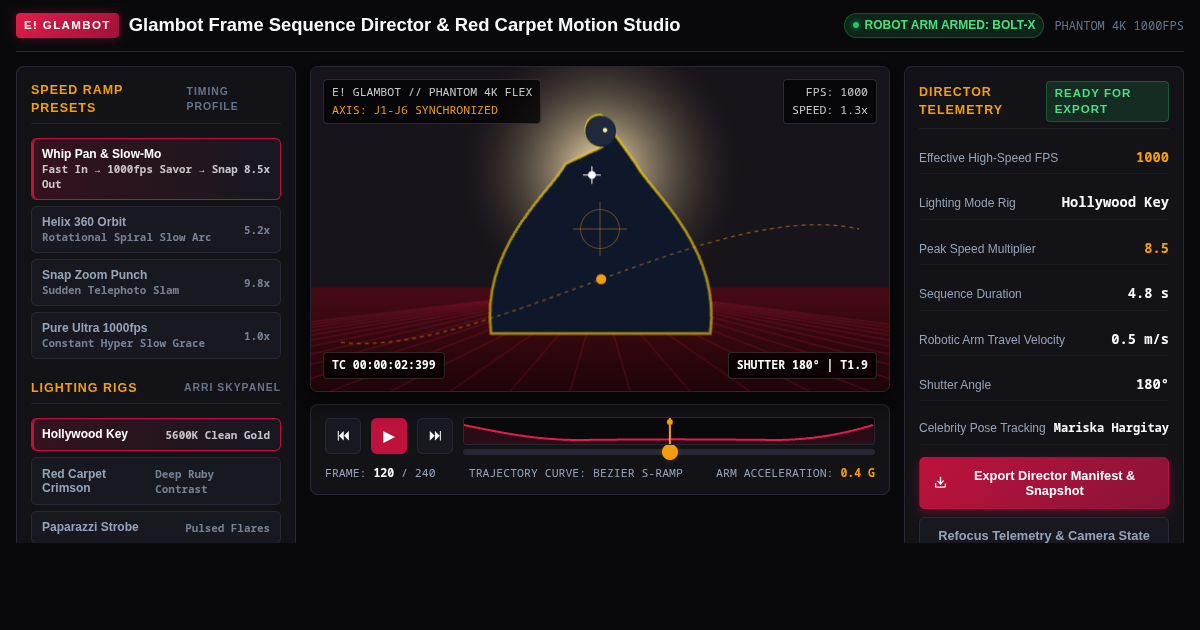Click the FPS: 1000 viewport readout
The width and height of the screenshot is (1200, 630).
pyautogui.click(x=837, y=92)
